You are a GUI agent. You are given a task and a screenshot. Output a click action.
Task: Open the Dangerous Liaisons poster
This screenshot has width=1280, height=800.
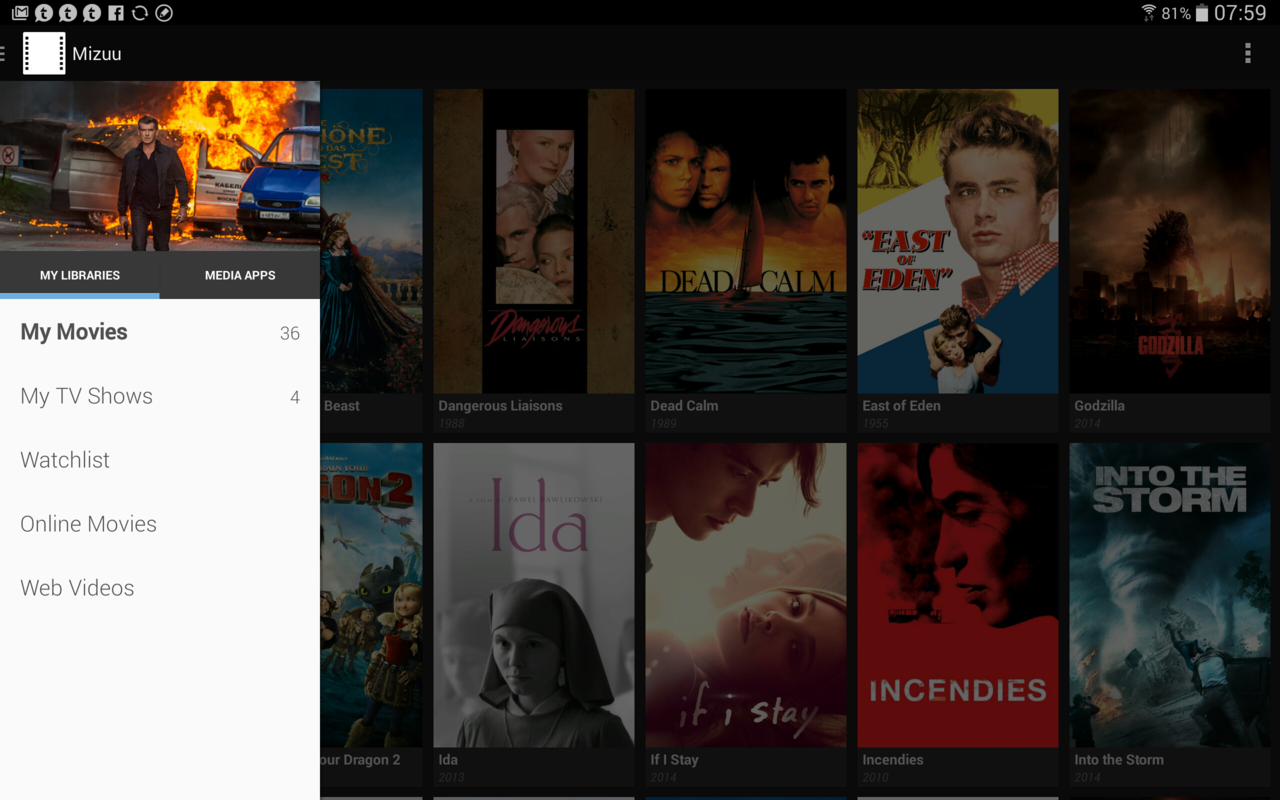tap(534, 241)
